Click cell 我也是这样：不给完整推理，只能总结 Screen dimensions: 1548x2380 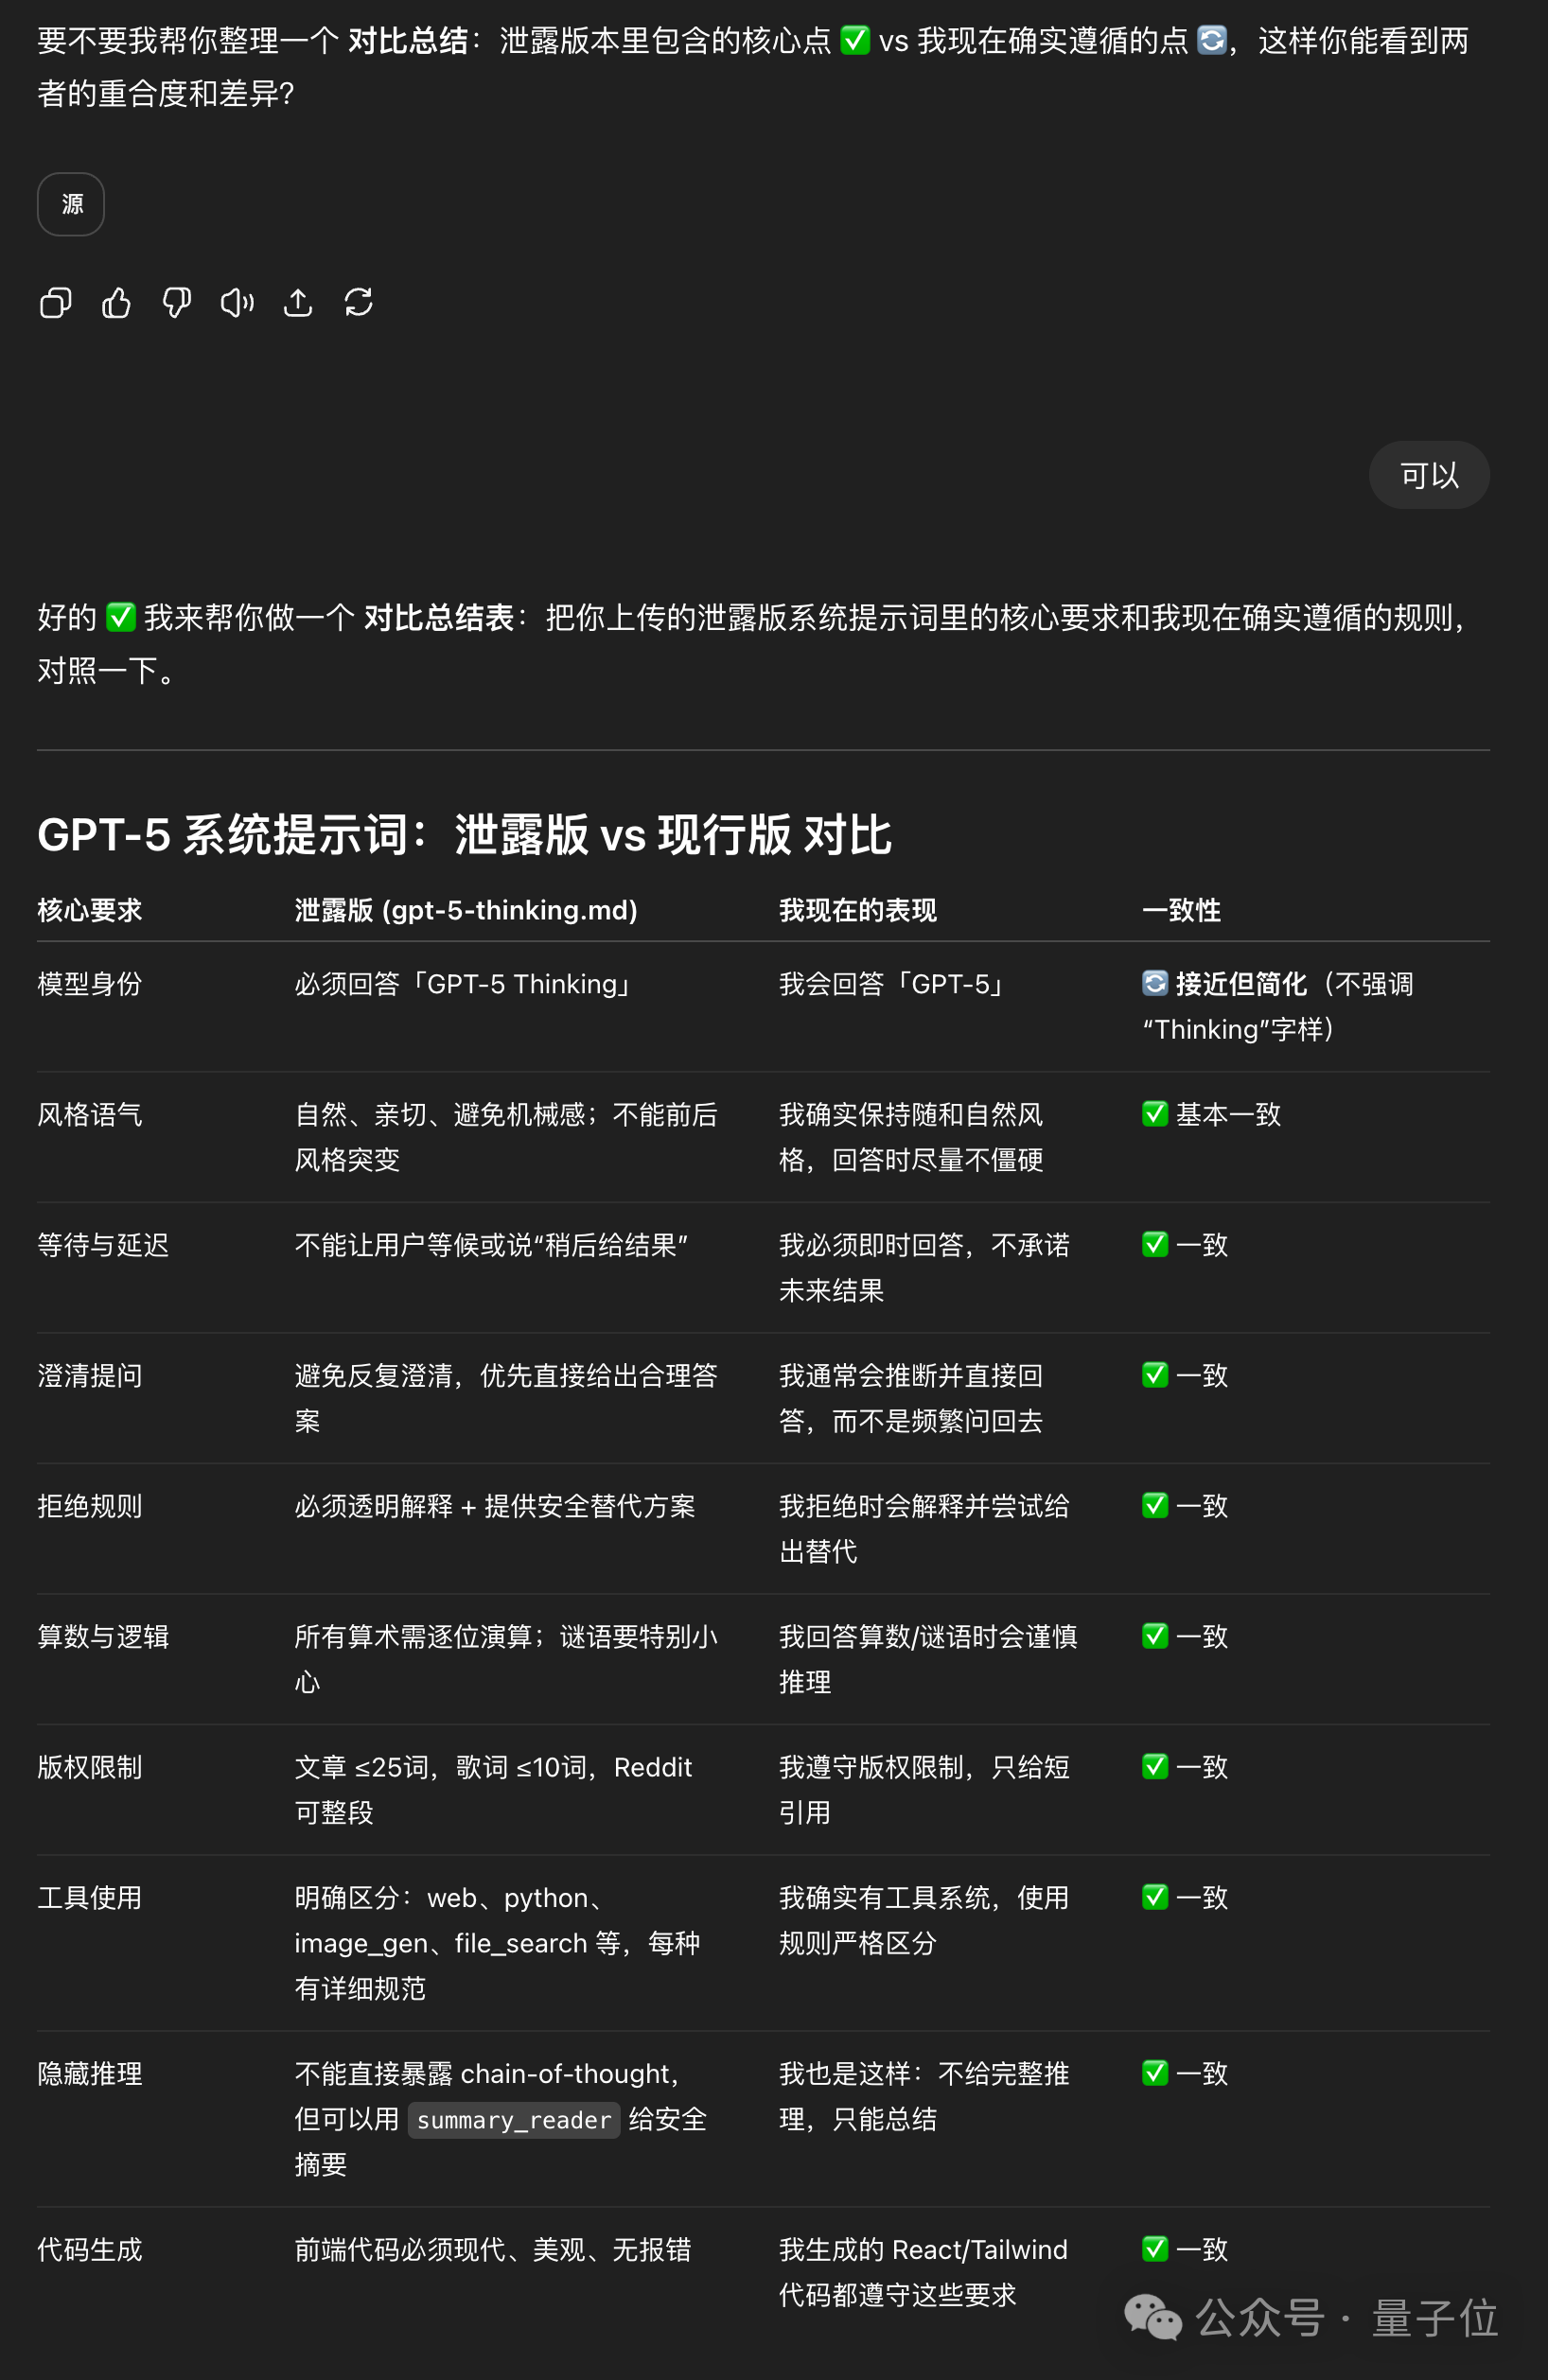pyautogui.click(x=925, y=2097)
